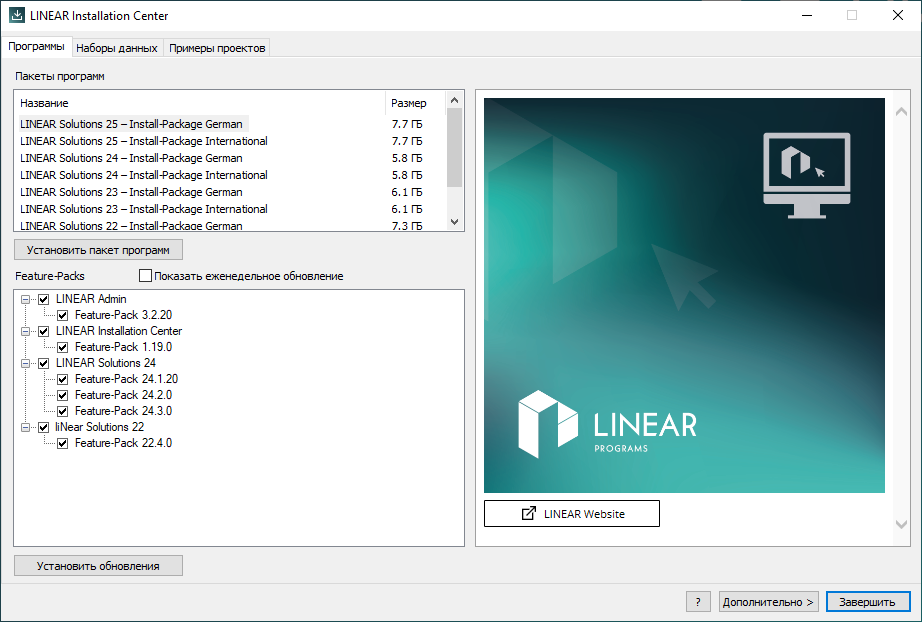This screenshot has height=622, width=922.
Task: Click the package list scroll-up arrow
Action: tap(454, 100)
